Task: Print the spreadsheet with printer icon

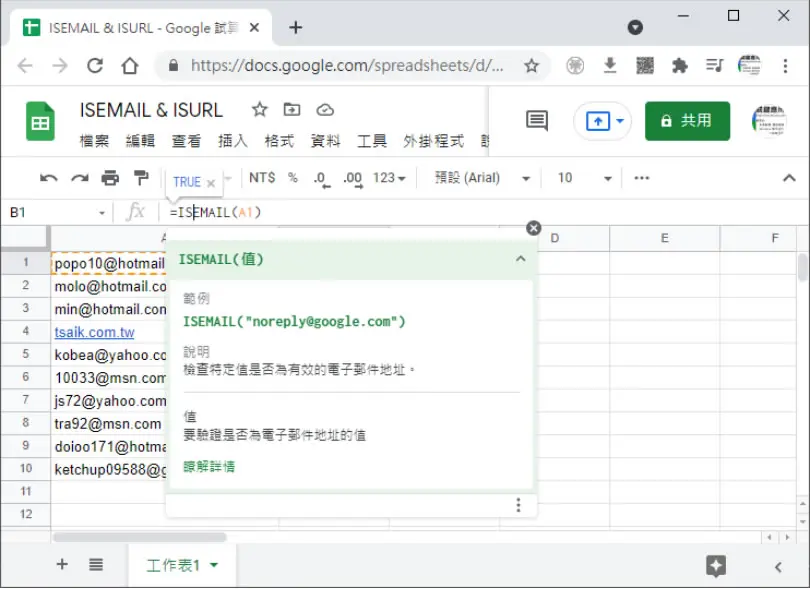Action: (x=110, y=178)
